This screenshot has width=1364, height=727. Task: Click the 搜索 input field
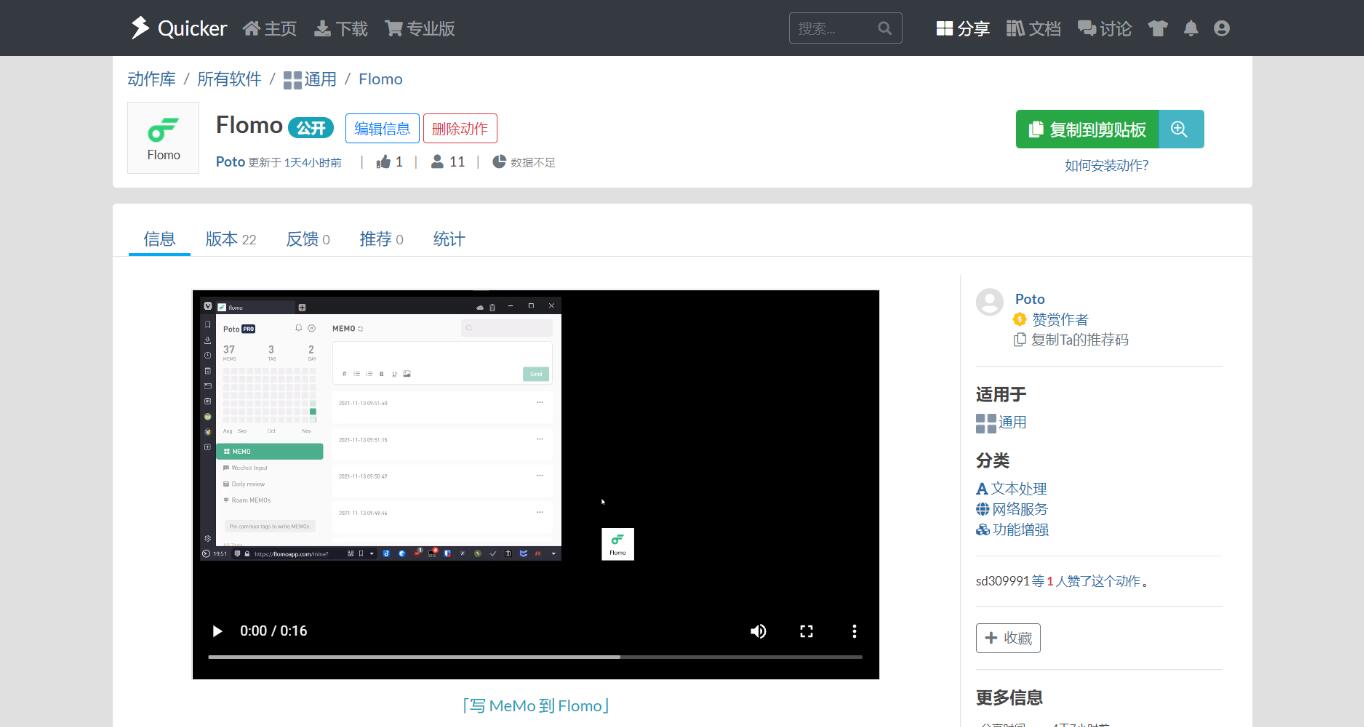point(832,28)
